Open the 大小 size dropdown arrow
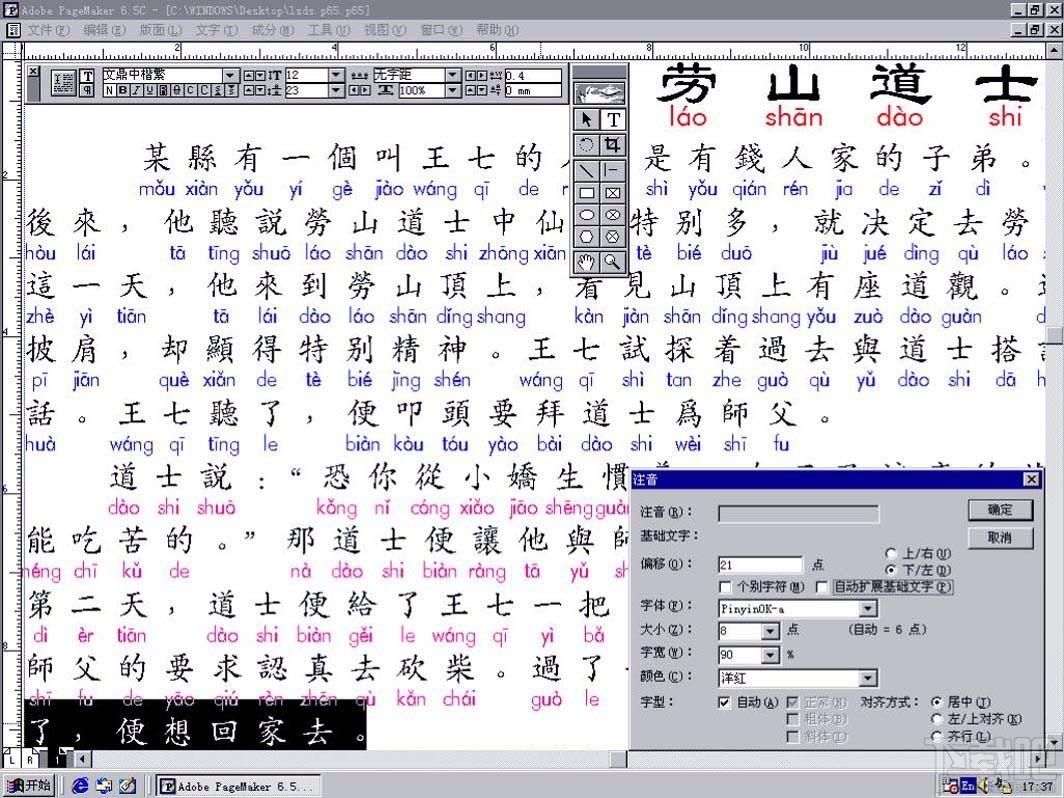Image resolution: width=1064 pixels, height=798 pixels. pos(770,631)
